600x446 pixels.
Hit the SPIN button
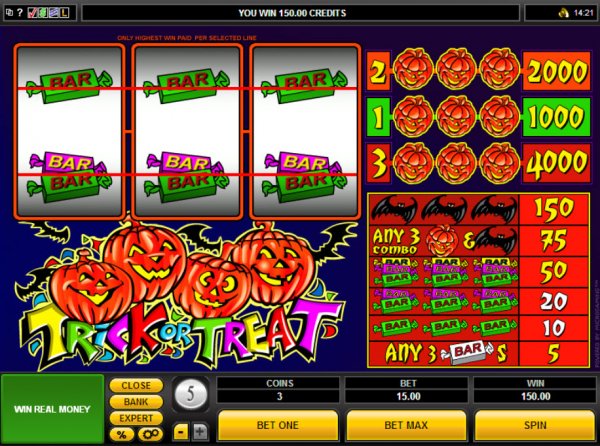[535, 425]
